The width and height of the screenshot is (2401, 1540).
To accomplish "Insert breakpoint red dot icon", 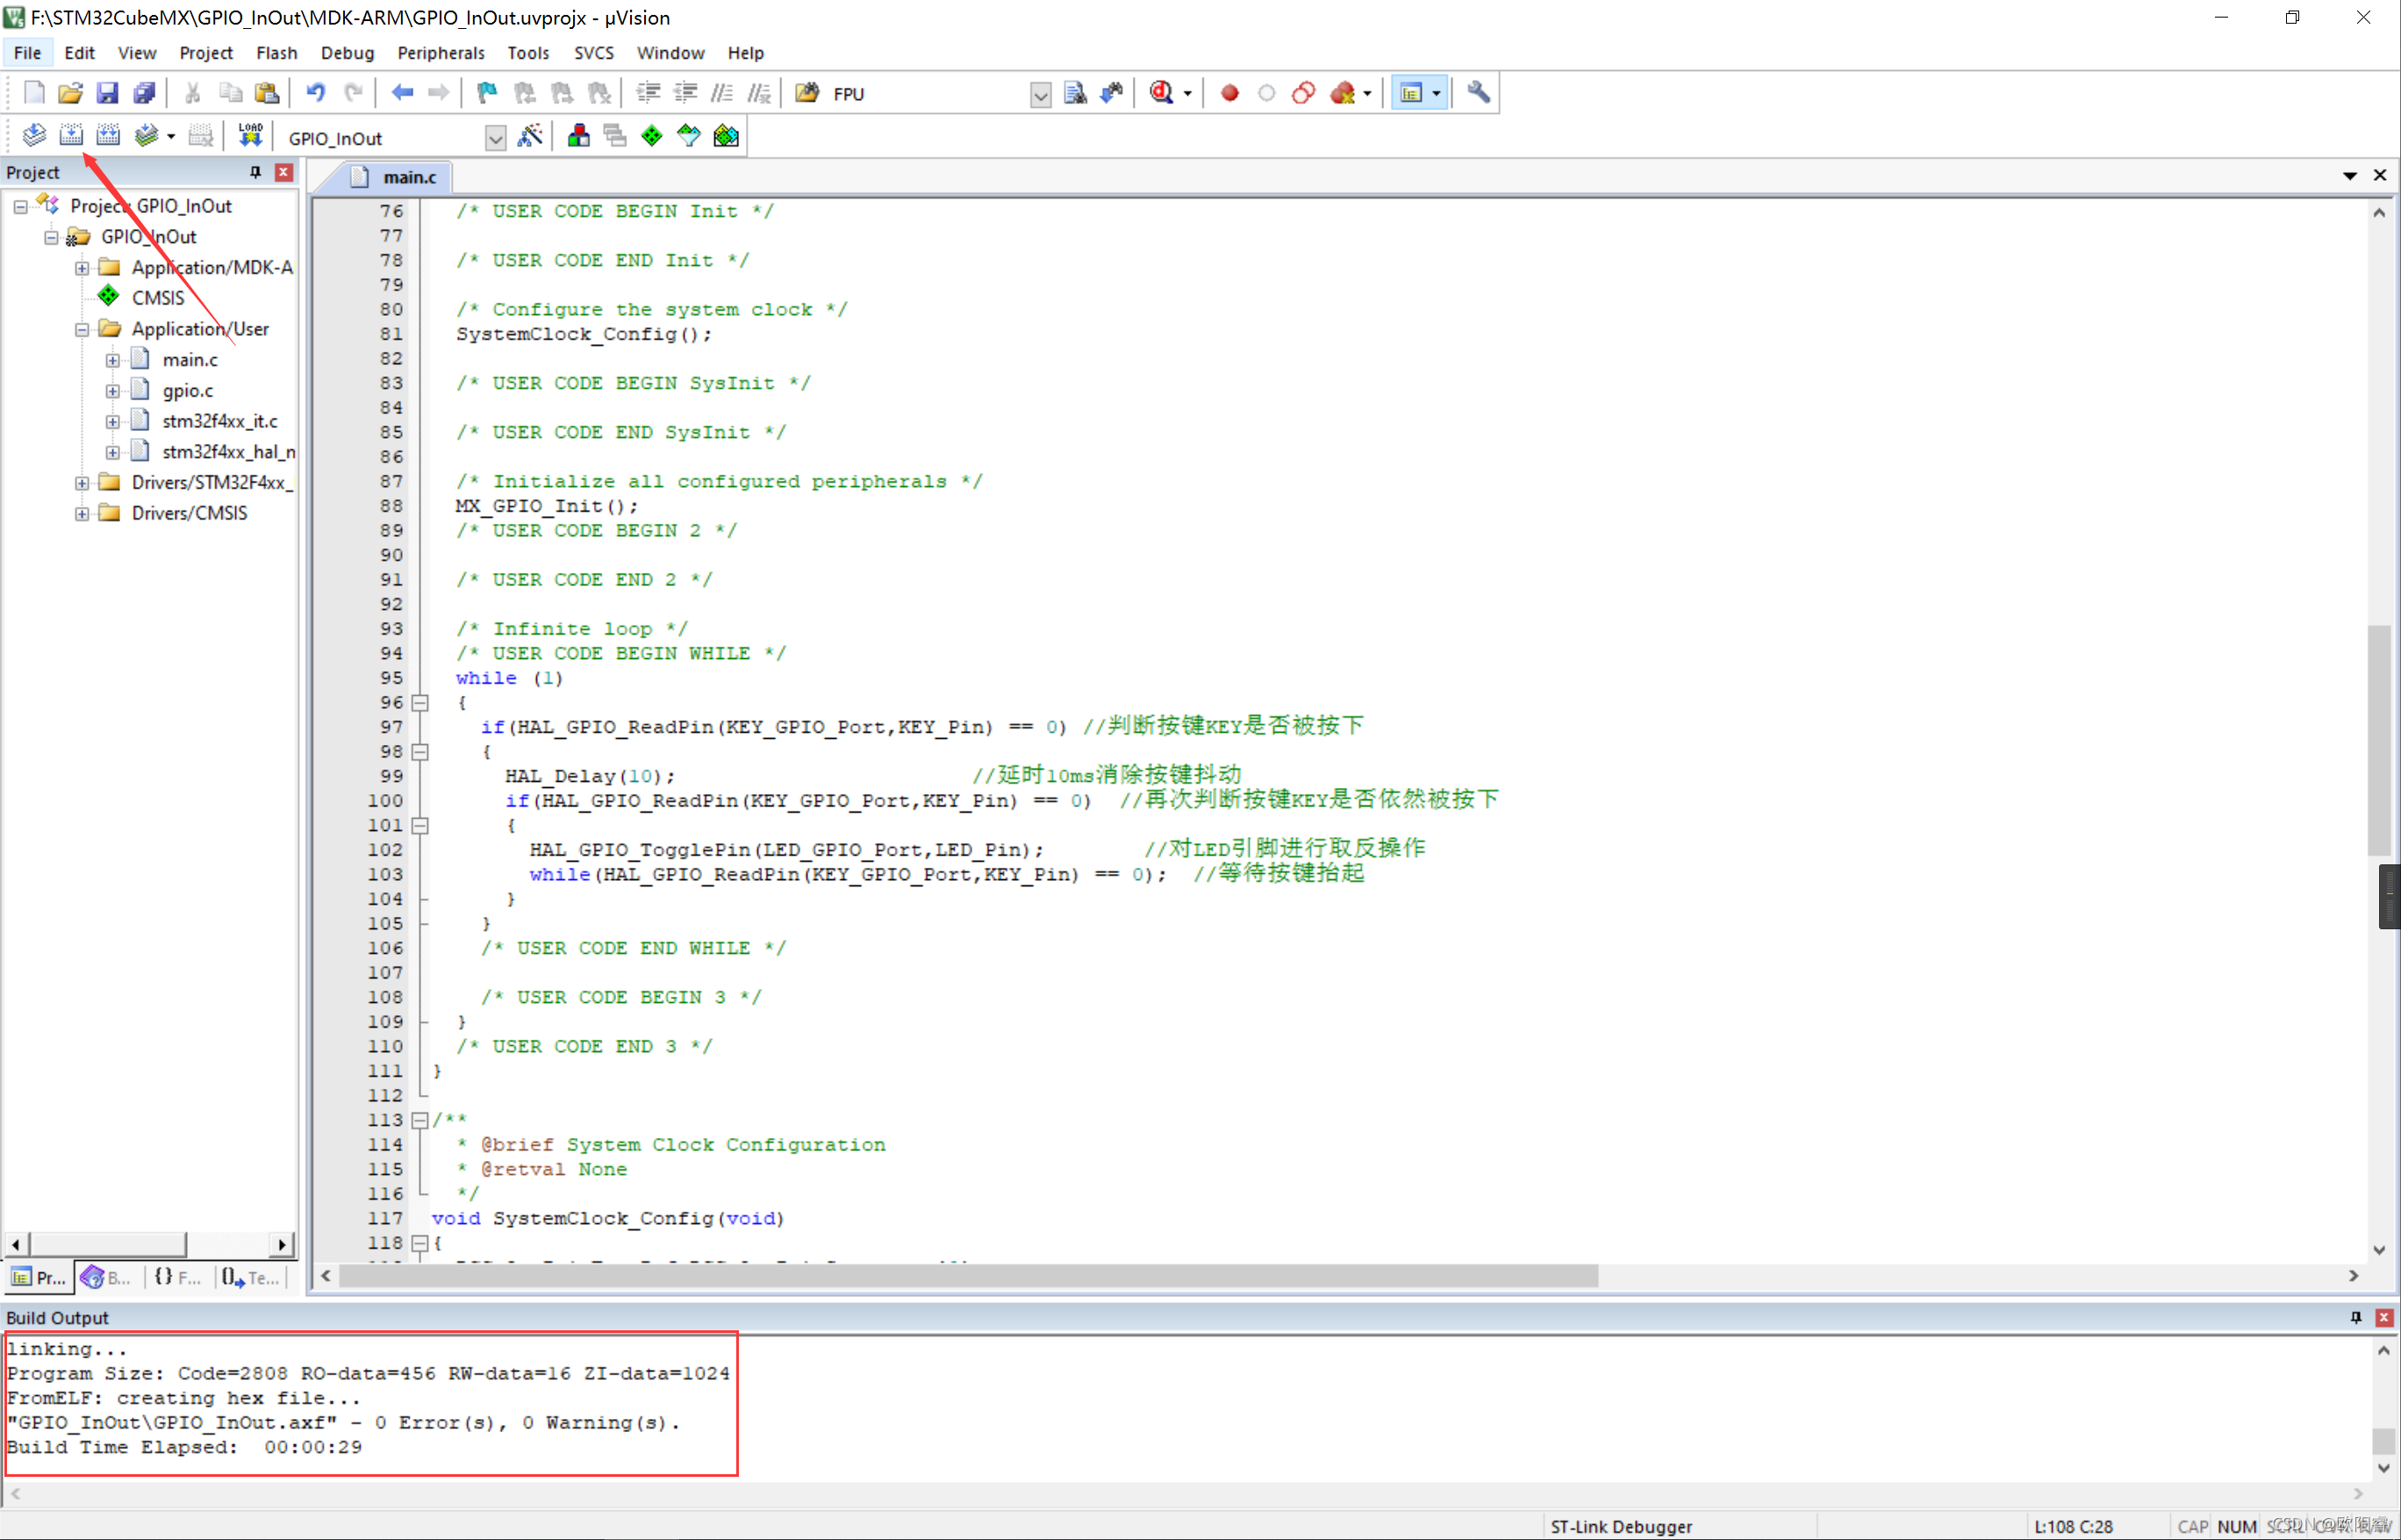I will 1230,93.
